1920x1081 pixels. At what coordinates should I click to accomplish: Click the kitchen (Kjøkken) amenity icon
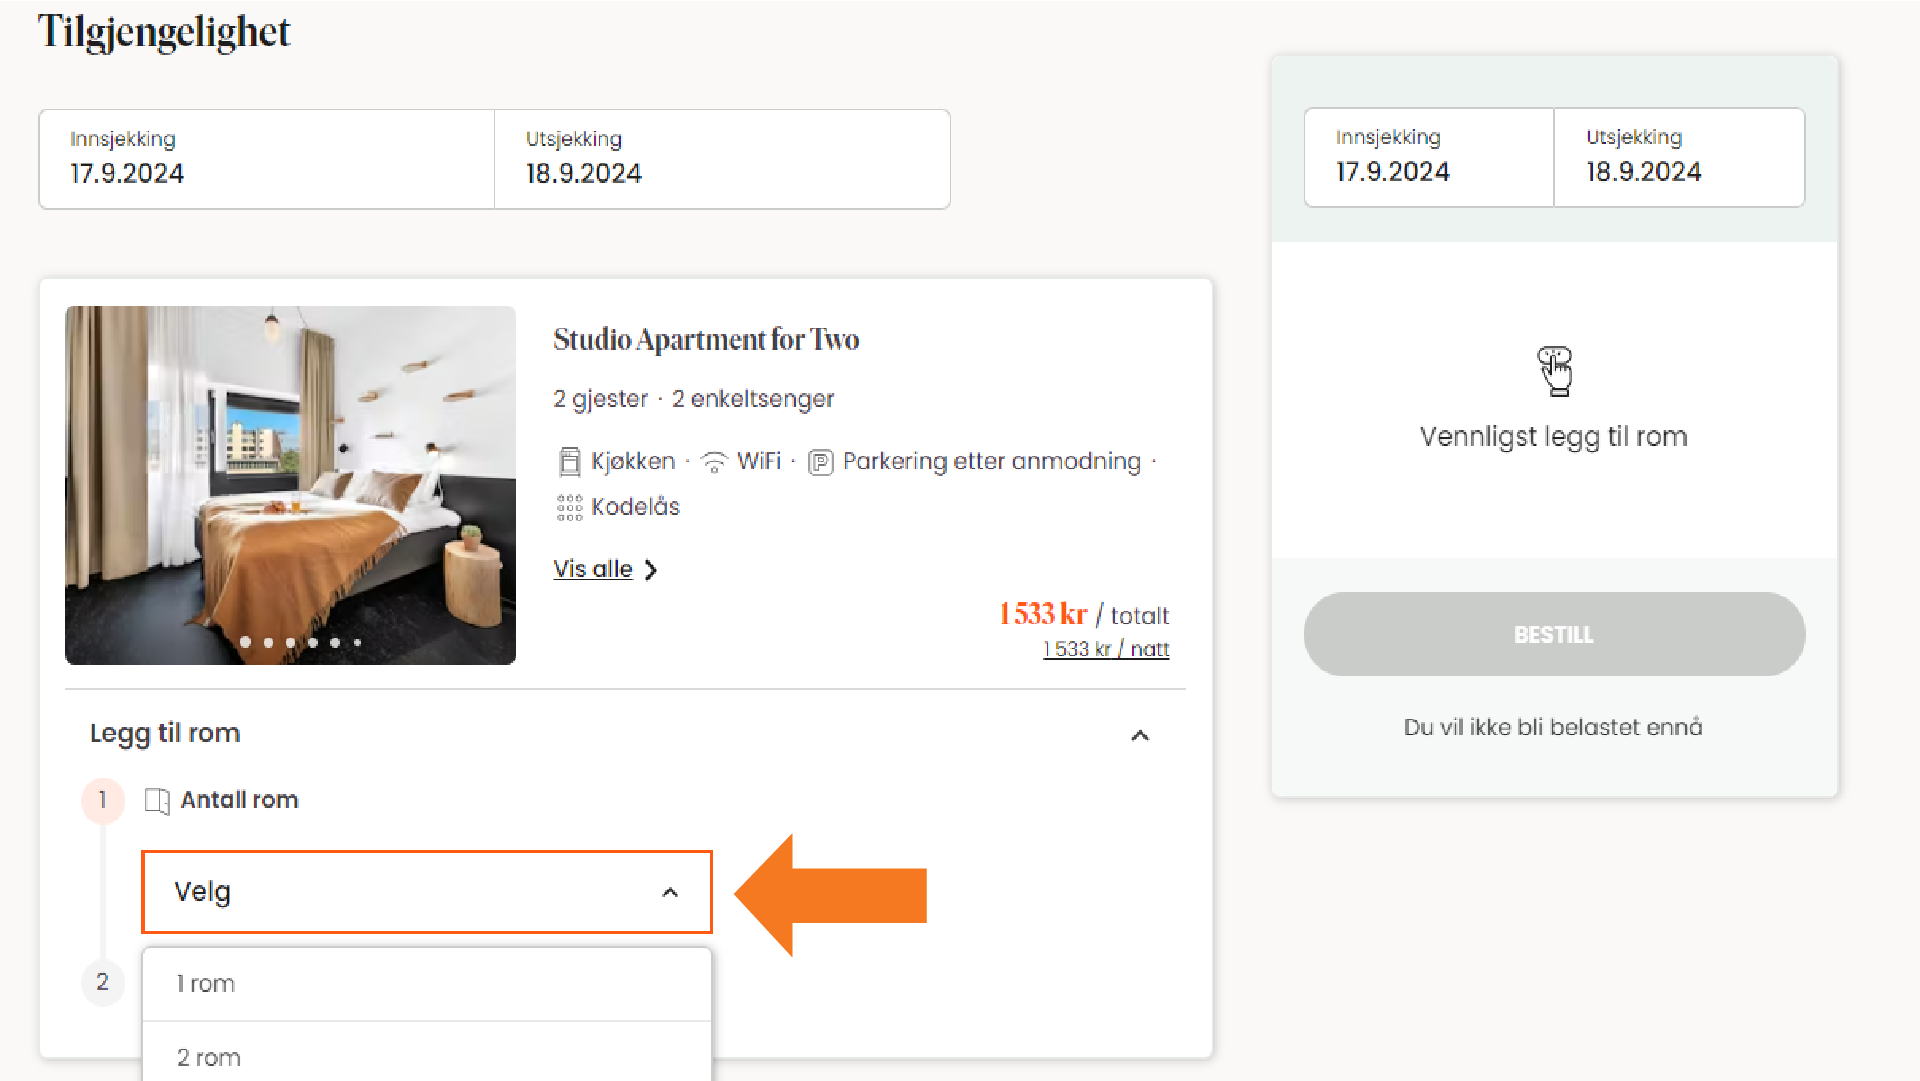(569, 462)
